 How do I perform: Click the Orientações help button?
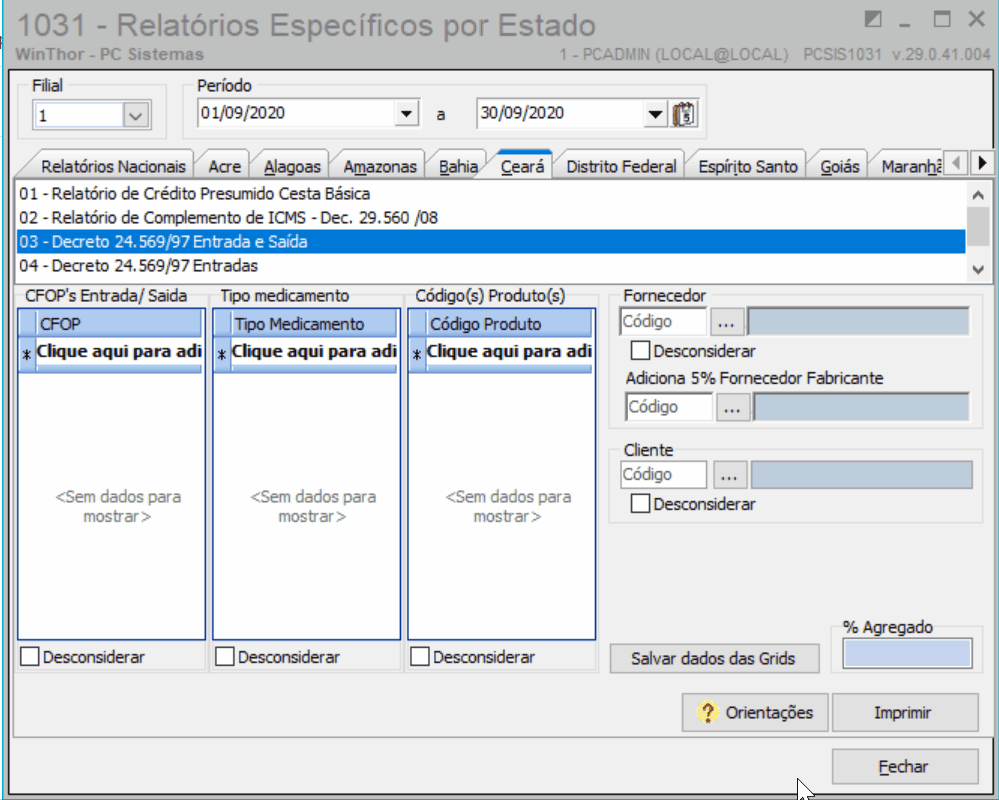coord(755,713)
